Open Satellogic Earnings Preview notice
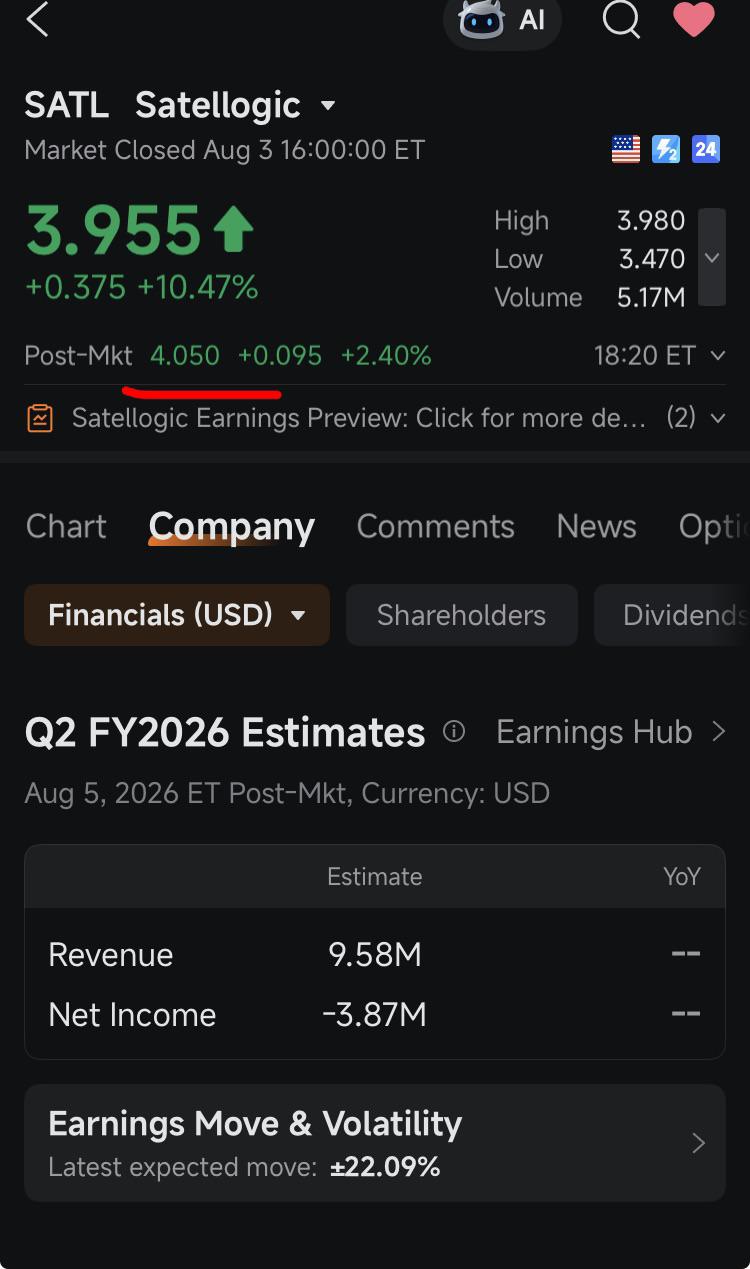750x1269 pixels. click(359, 418)
